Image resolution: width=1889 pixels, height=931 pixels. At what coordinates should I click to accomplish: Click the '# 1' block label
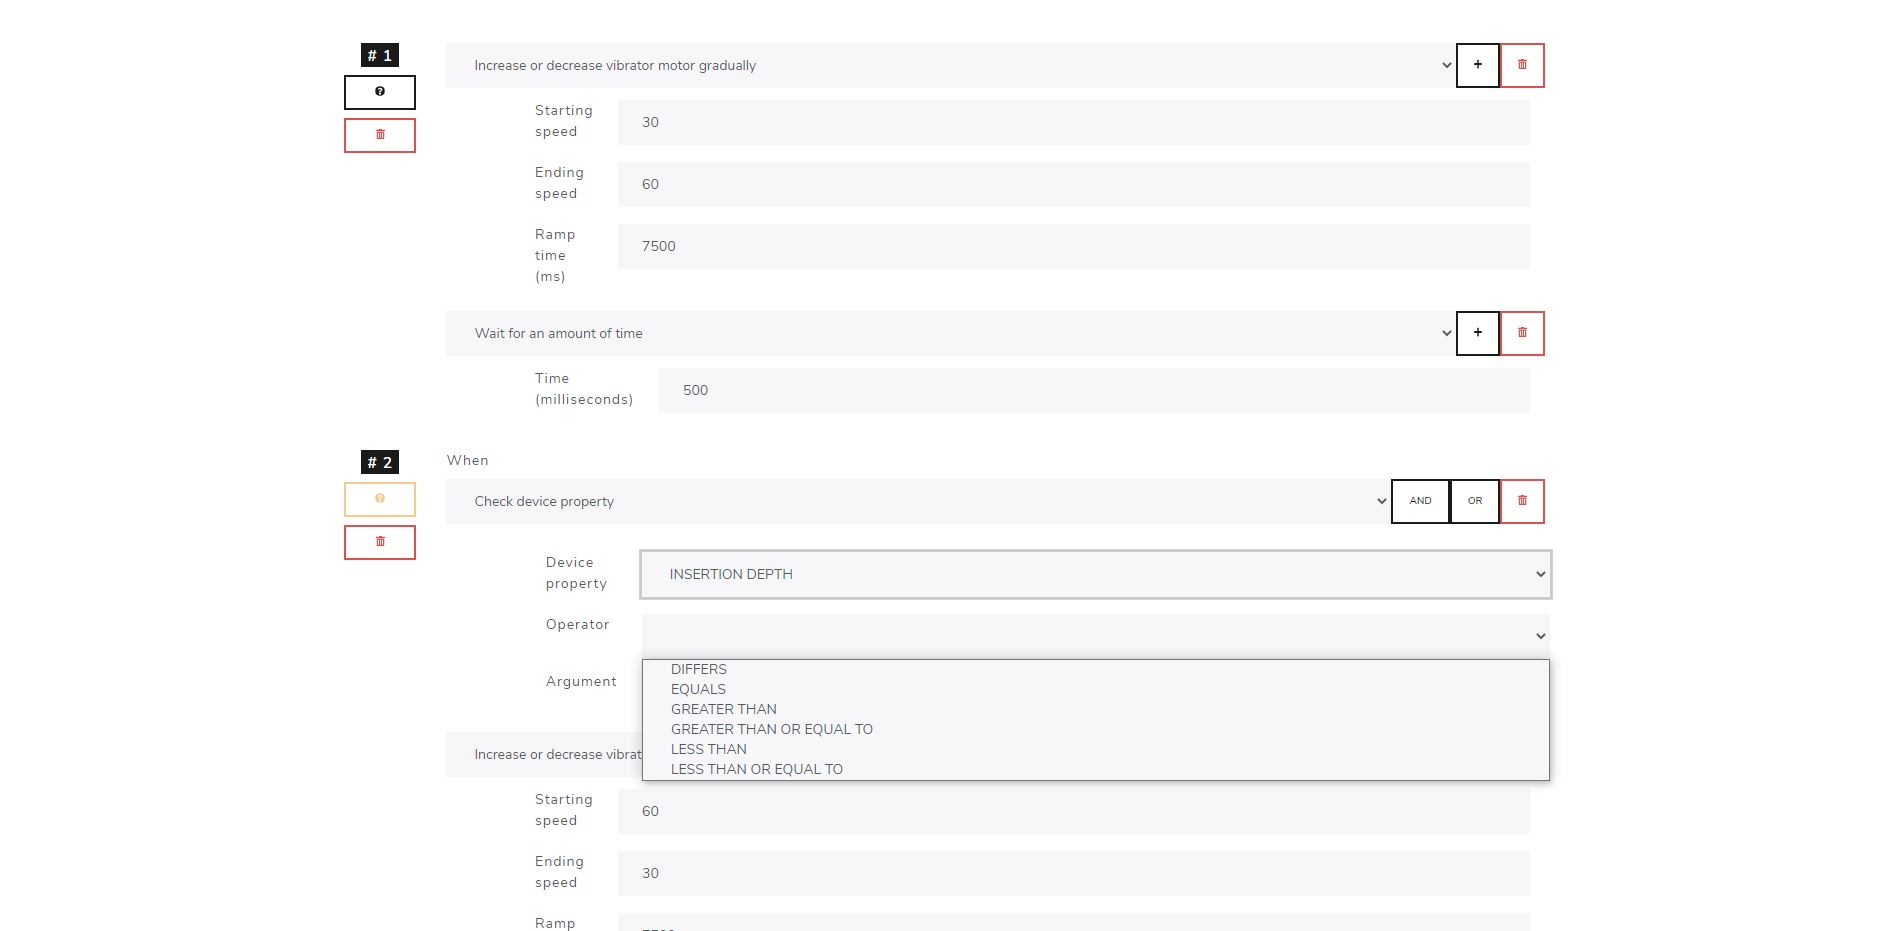[x=380, y=55]
